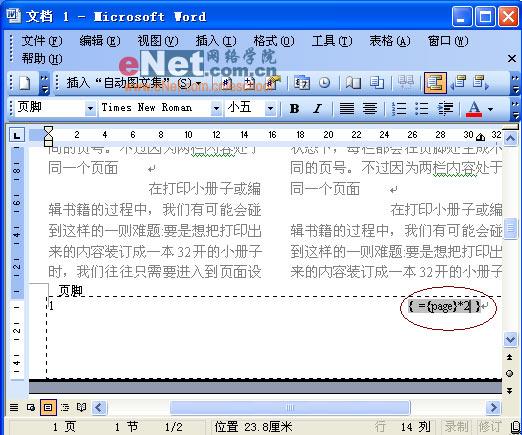522x435 pixels.
Task: Switch to Web Layout view icon
Action: point(31,407)
